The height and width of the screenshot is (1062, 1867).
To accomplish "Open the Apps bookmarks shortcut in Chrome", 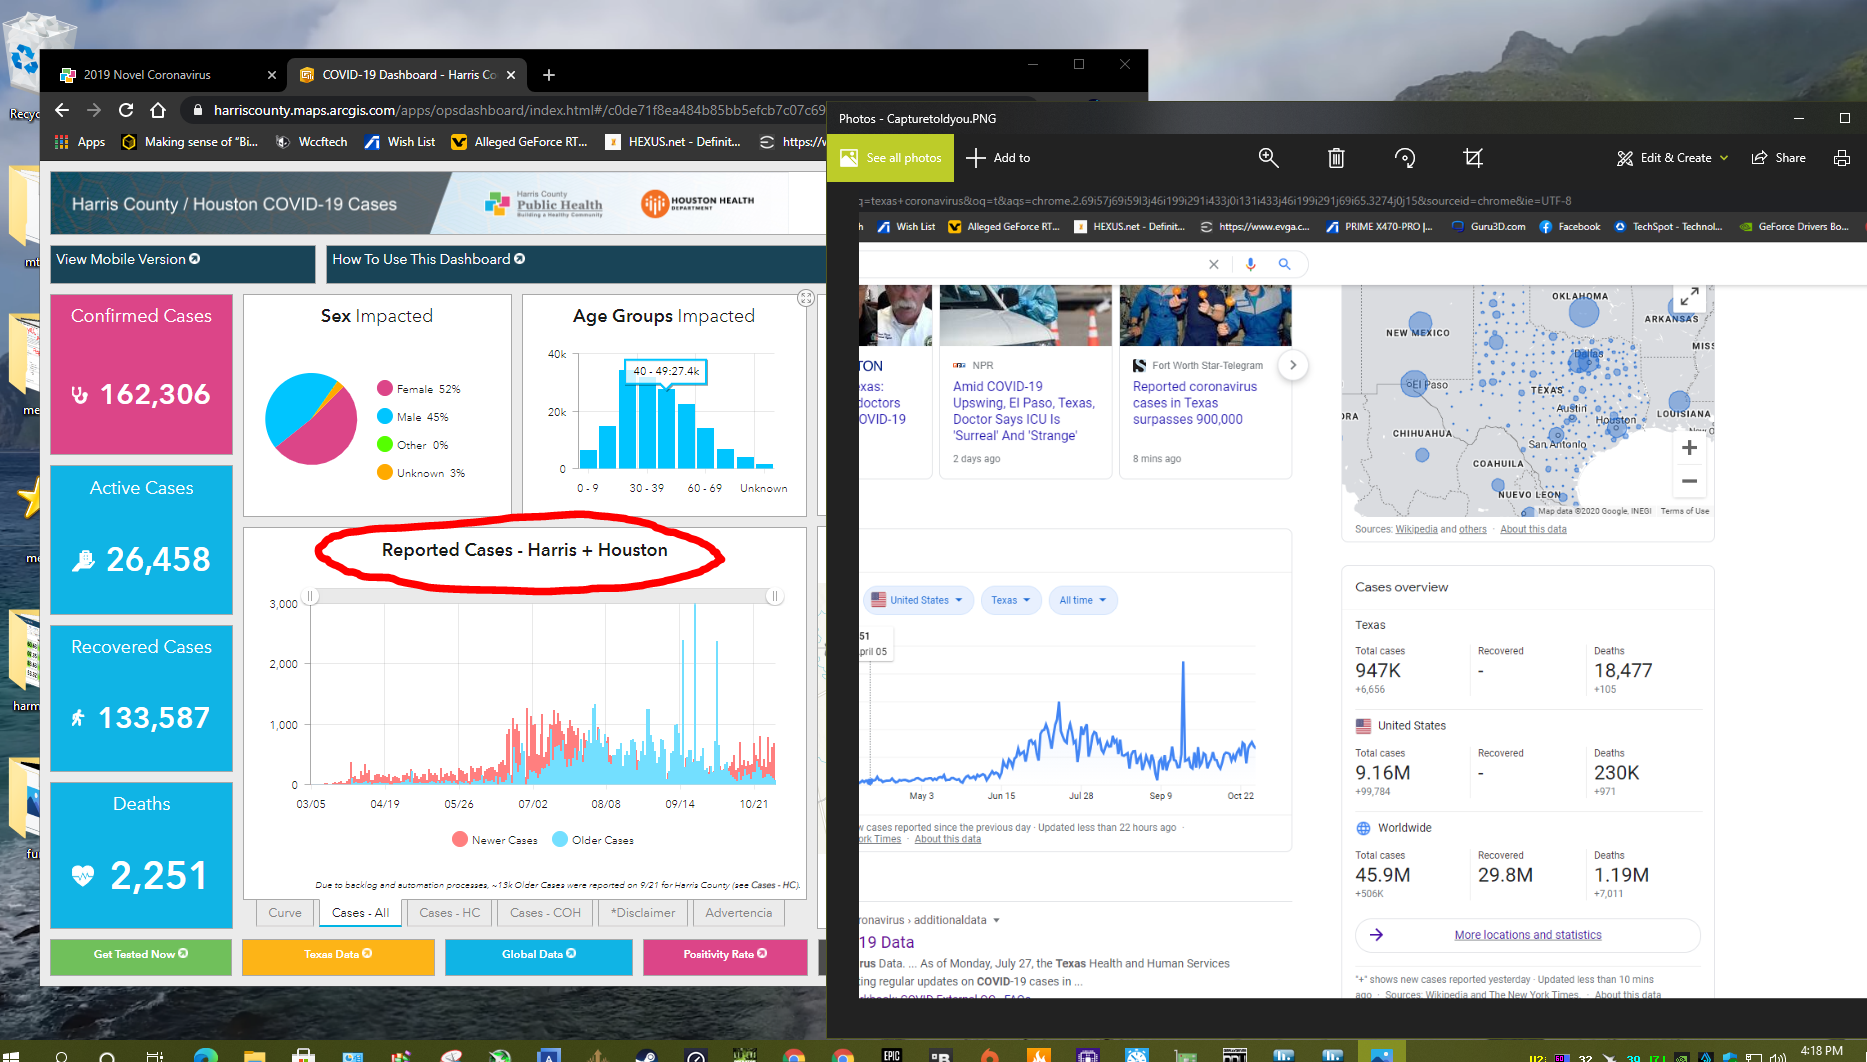I will (x=80, y=142).
